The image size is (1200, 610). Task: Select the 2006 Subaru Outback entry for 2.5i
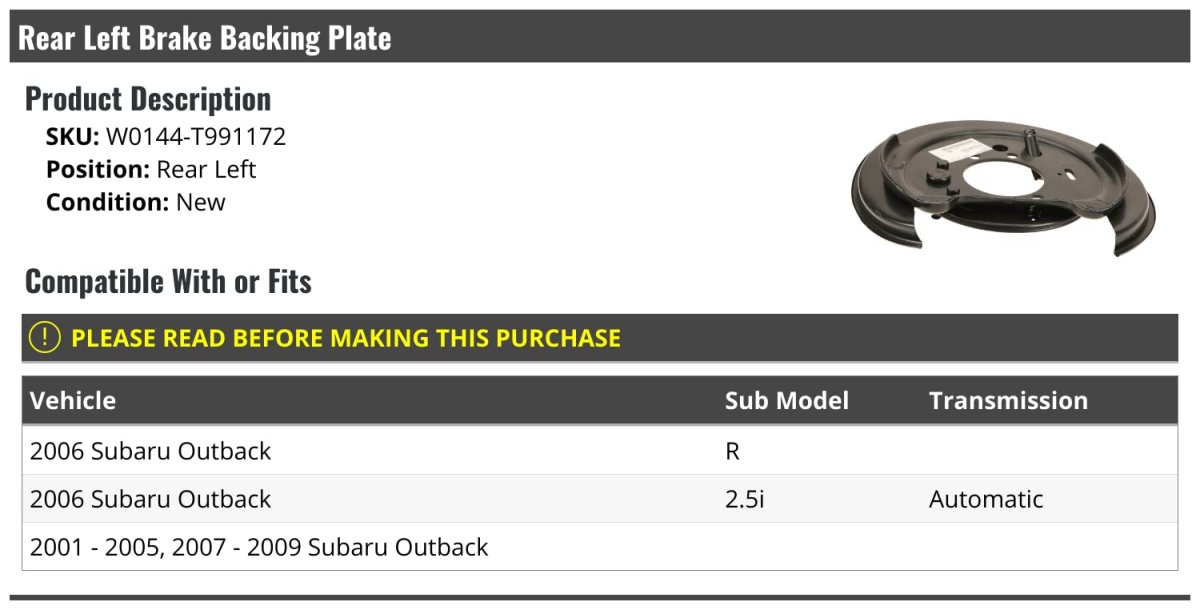(151, 499)
